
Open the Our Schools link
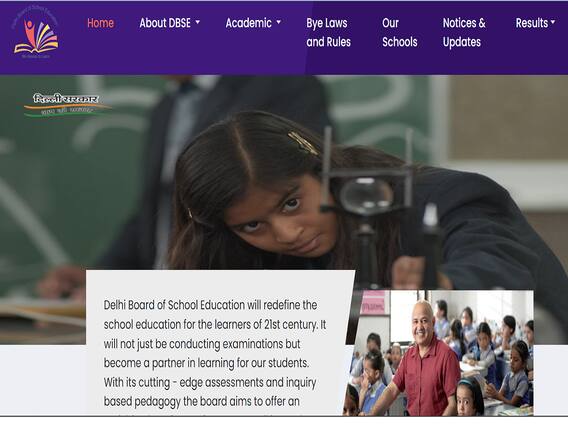[400, 32]
